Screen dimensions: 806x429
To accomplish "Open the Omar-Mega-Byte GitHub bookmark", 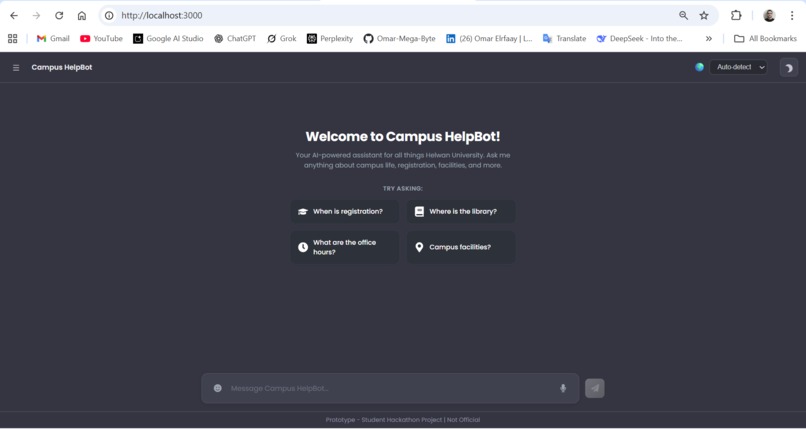I will tap(399, 39).
